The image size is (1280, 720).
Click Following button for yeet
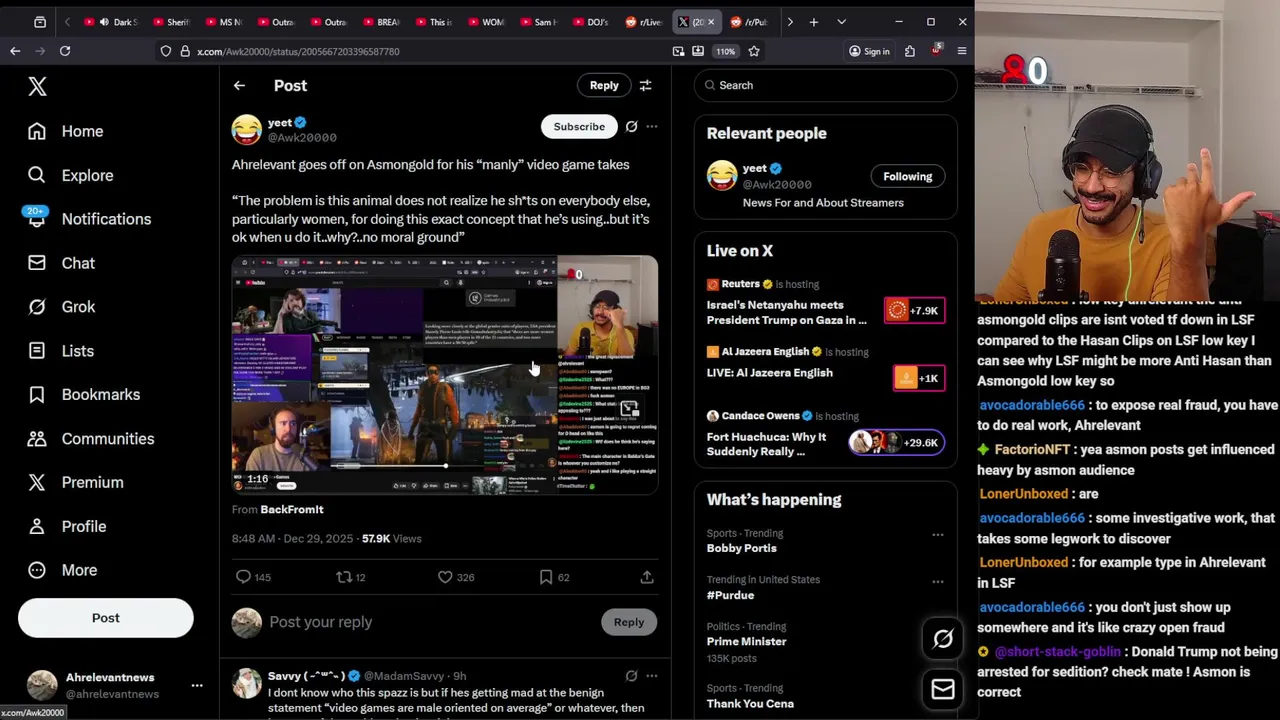(x=907, y=177)
